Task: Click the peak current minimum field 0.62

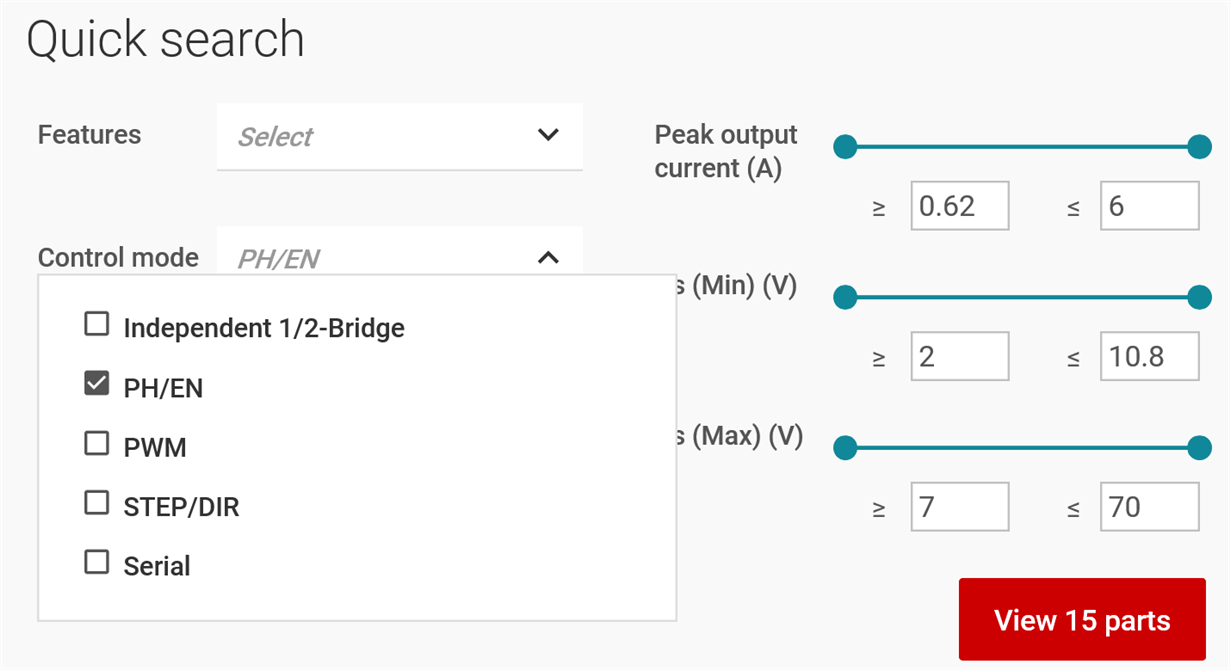Action: [960, 206]
